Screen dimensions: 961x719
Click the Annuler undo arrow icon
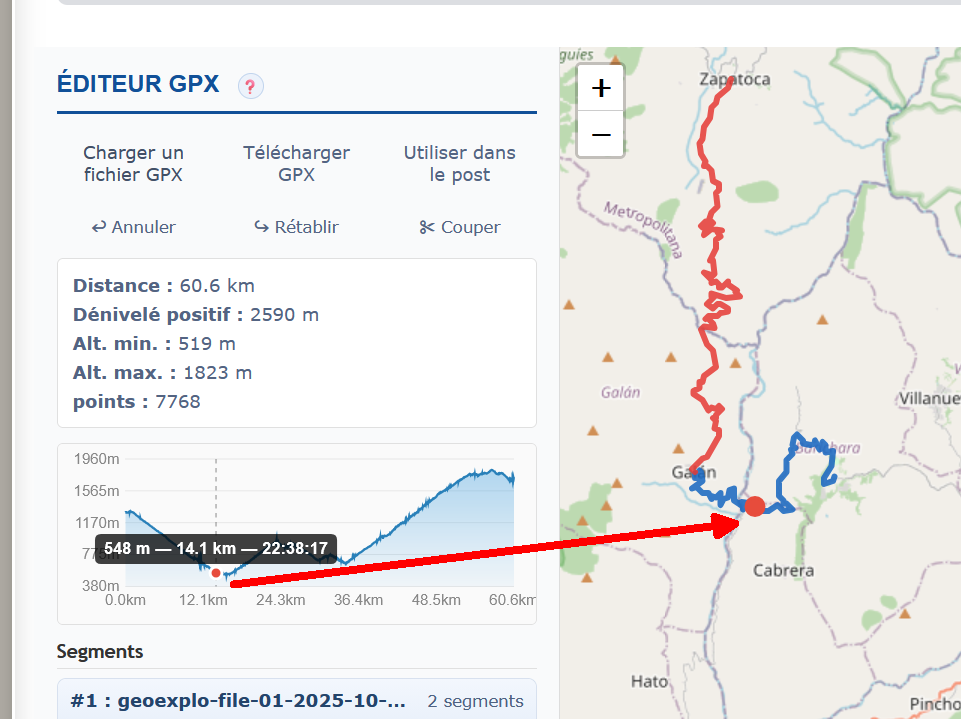tap(99, 227)
